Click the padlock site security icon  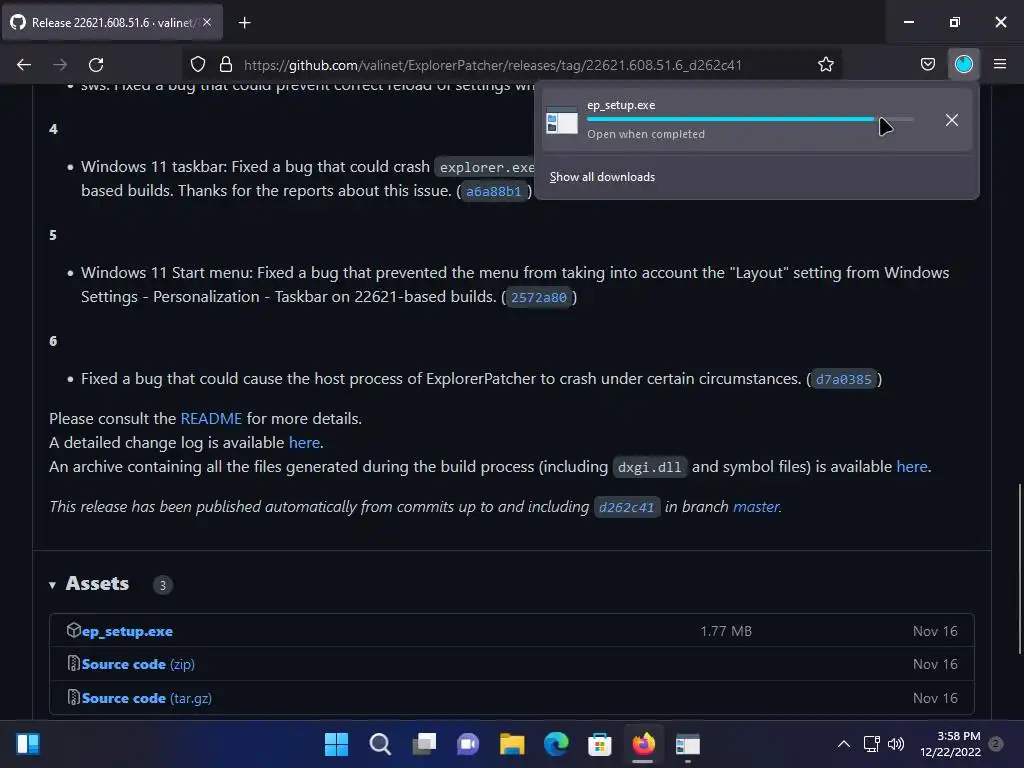tap(226, 65)
